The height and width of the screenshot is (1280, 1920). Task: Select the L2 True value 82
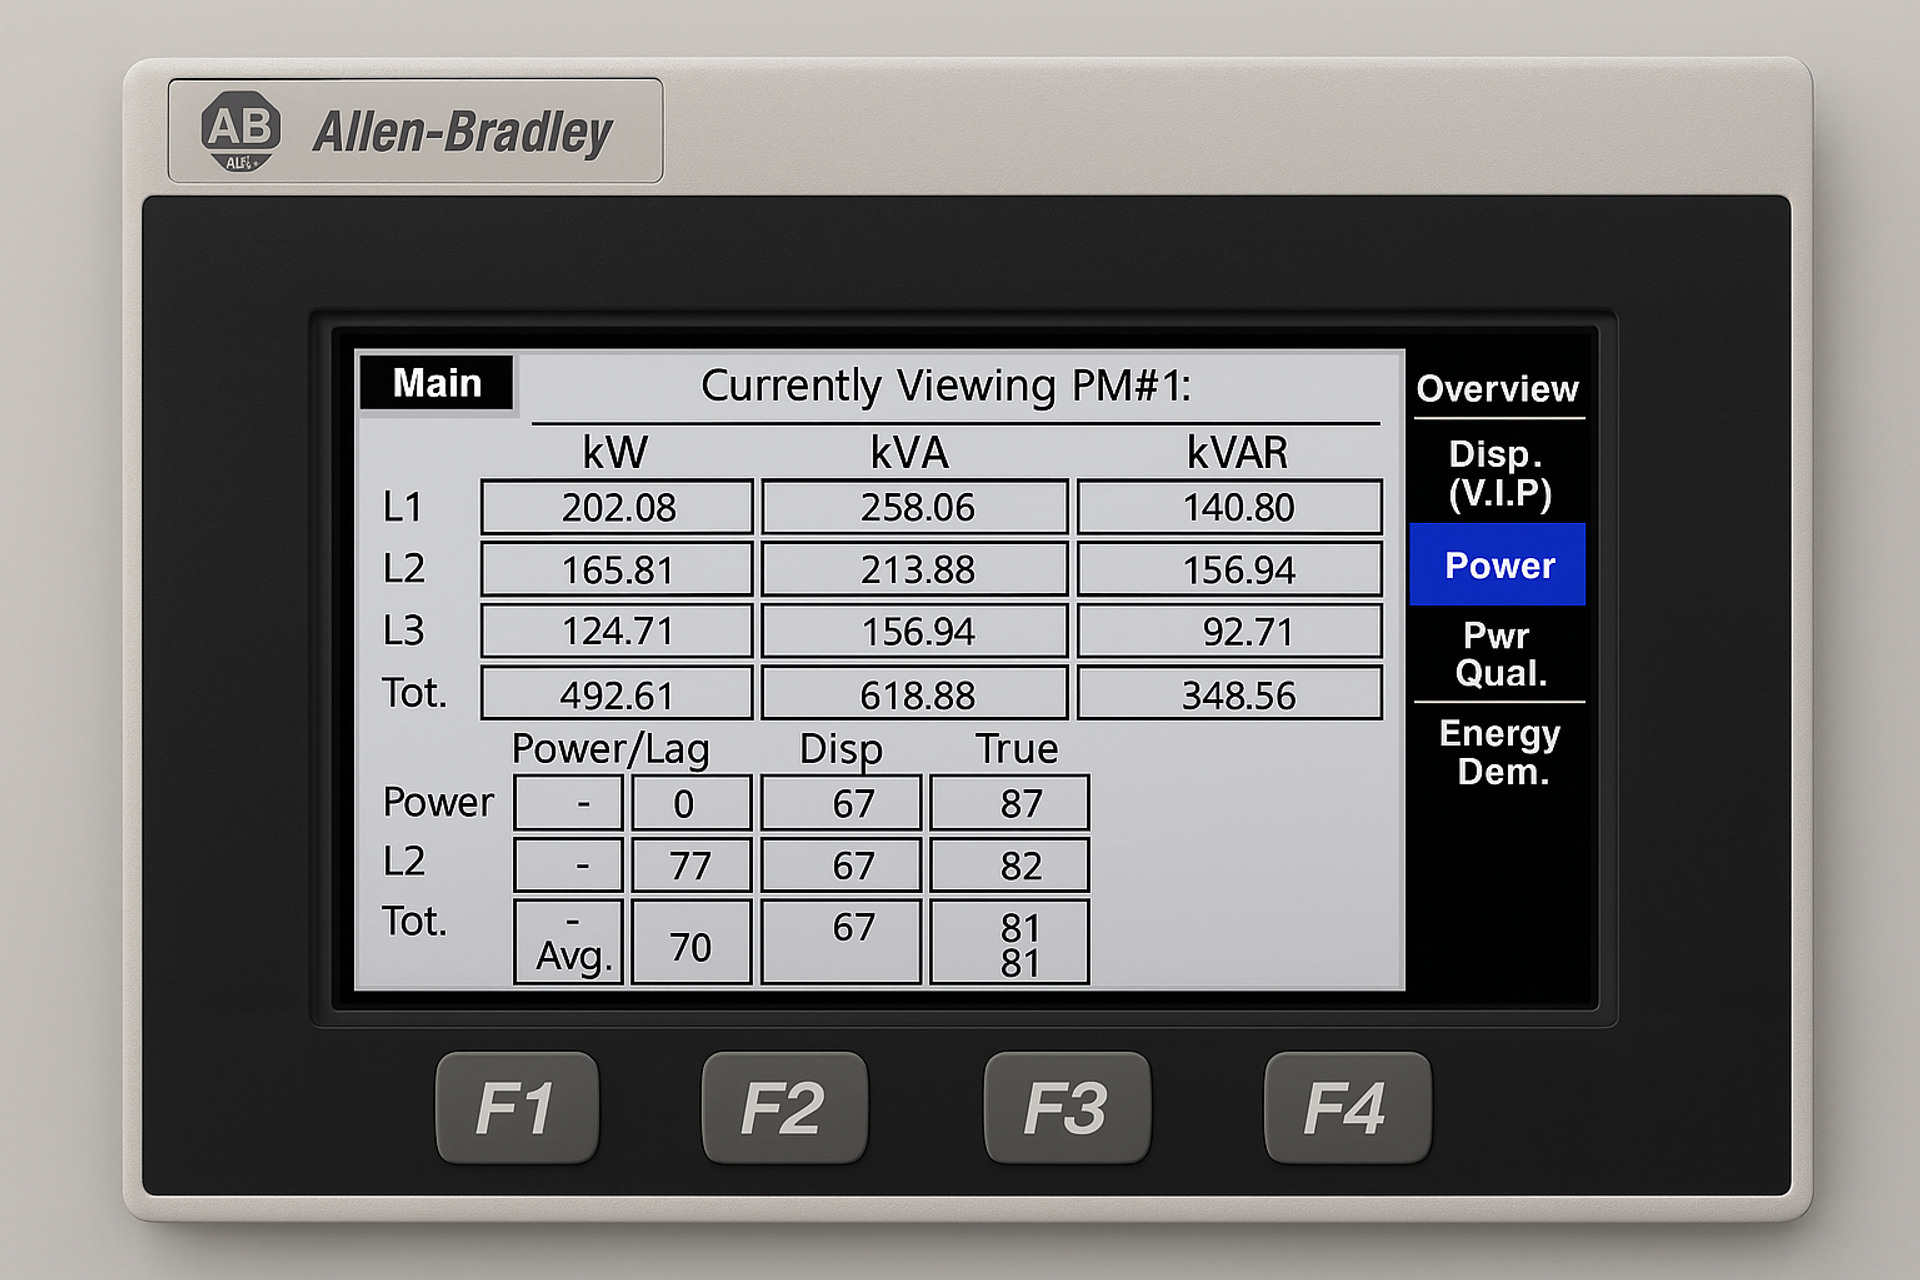click(1009, 865)
